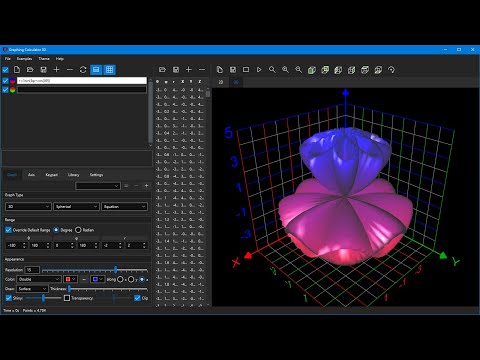The width and height of the screenshot is (480, 360).
Task: Click the rotate arrow icon in the graph toolbar
Action: tap(391, 70)
